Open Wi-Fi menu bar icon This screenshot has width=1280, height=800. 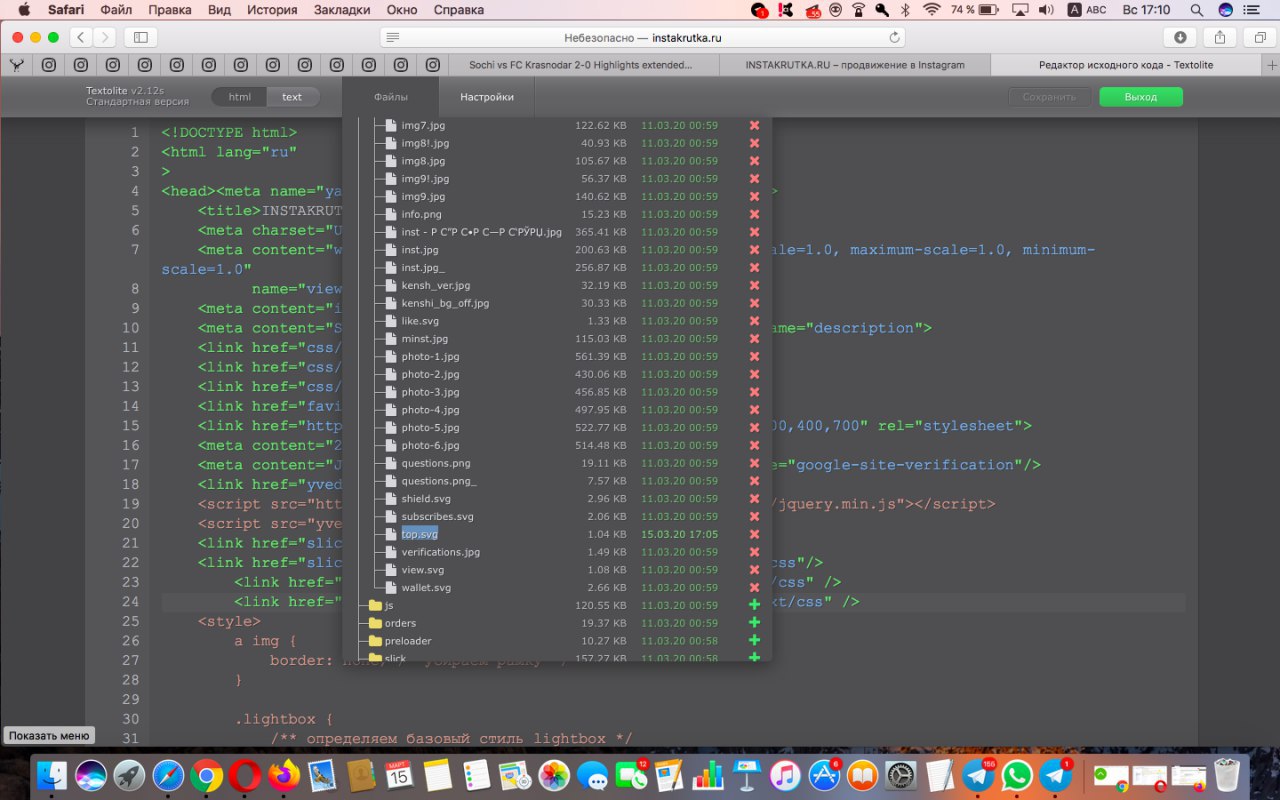(932, 10)
